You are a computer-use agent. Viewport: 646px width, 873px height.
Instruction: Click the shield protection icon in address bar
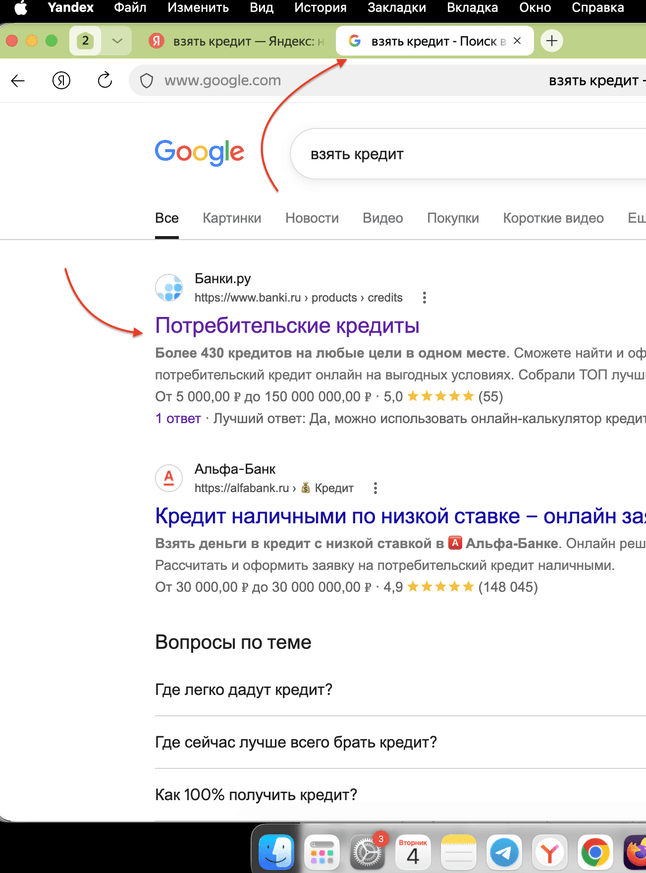tap(146, 81)
